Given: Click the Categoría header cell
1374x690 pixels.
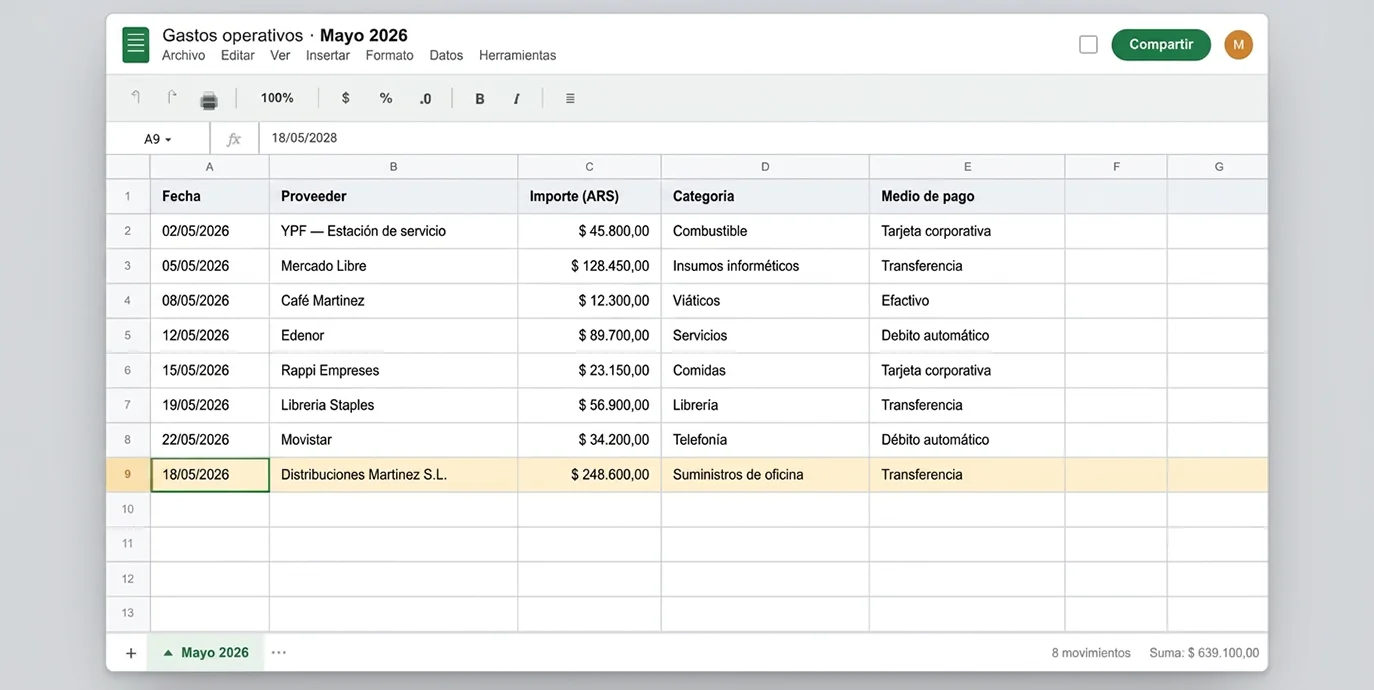Looking at the screenshot, I should [765, 197].
